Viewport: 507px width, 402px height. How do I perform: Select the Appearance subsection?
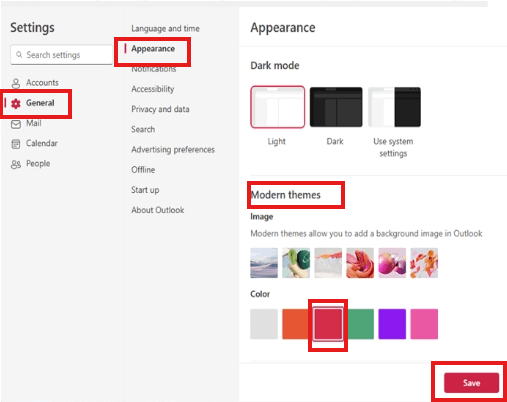(x=153, y=49)
